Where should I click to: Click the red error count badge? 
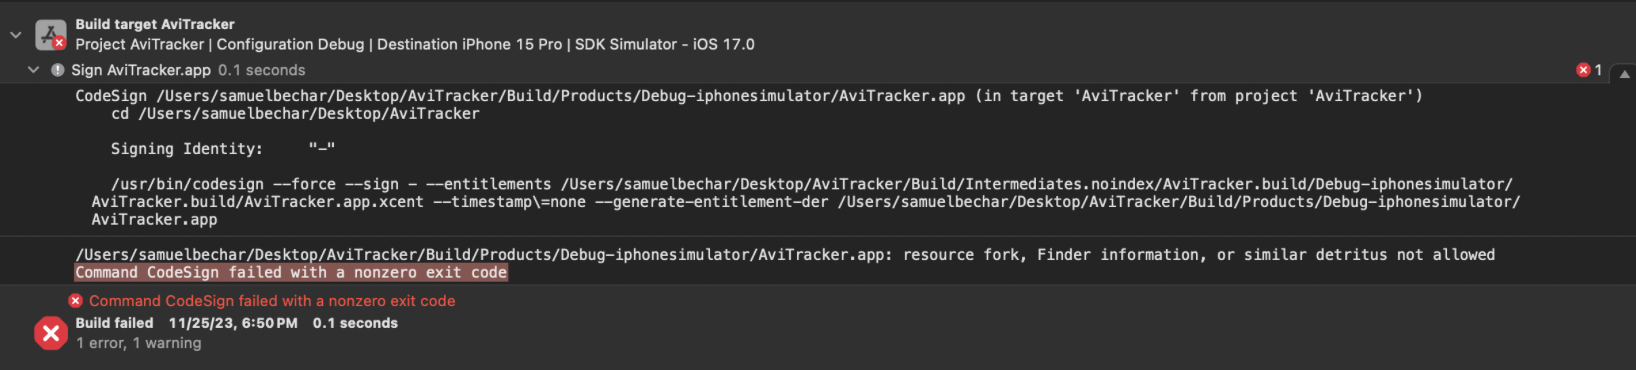tap(1589, 70)
